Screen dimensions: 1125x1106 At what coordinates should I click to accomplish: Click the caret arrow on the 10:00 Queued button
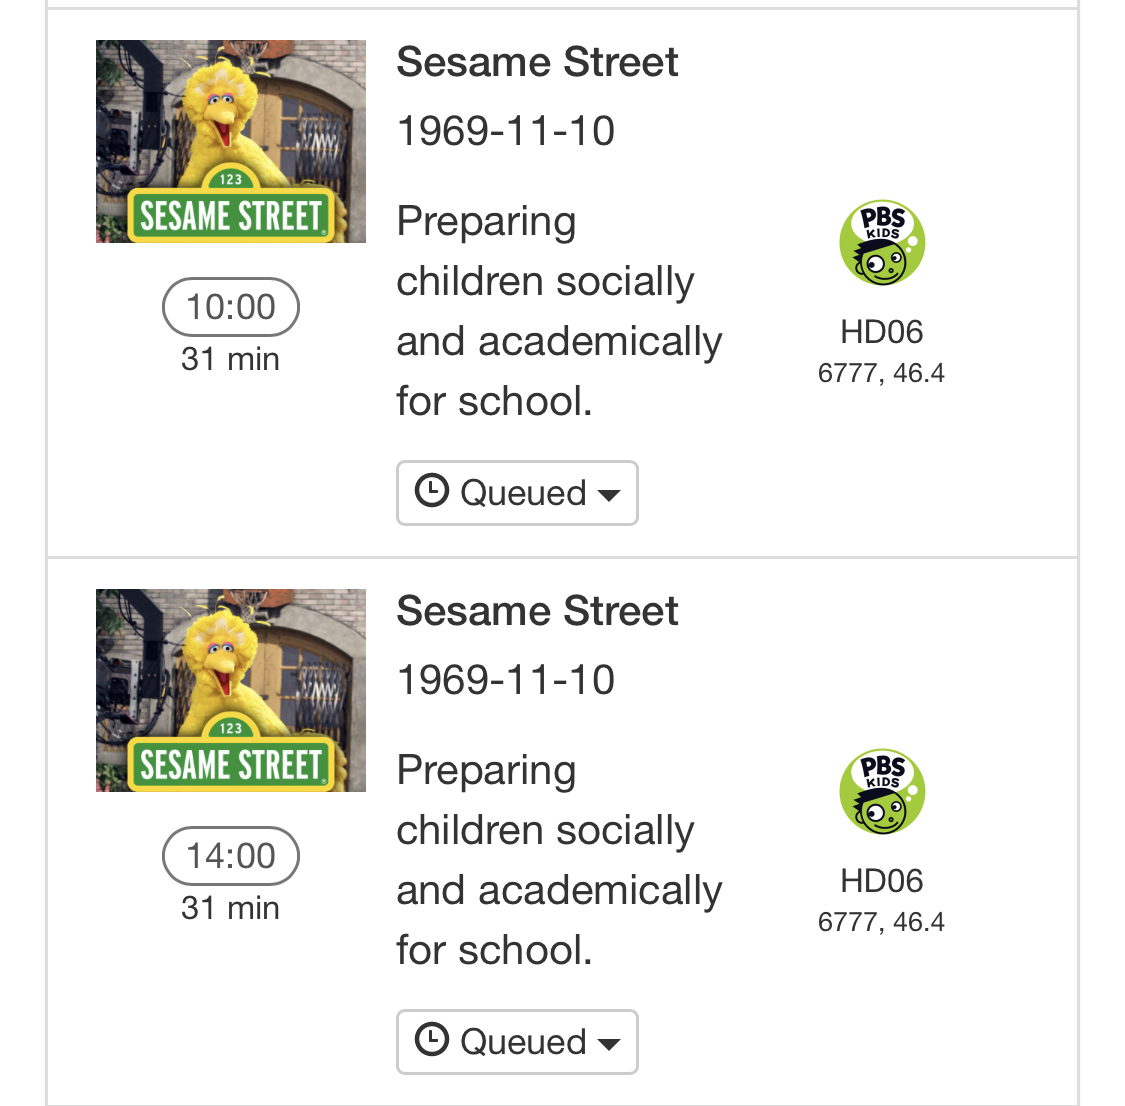pyautogui.click(x=608, y=494)
